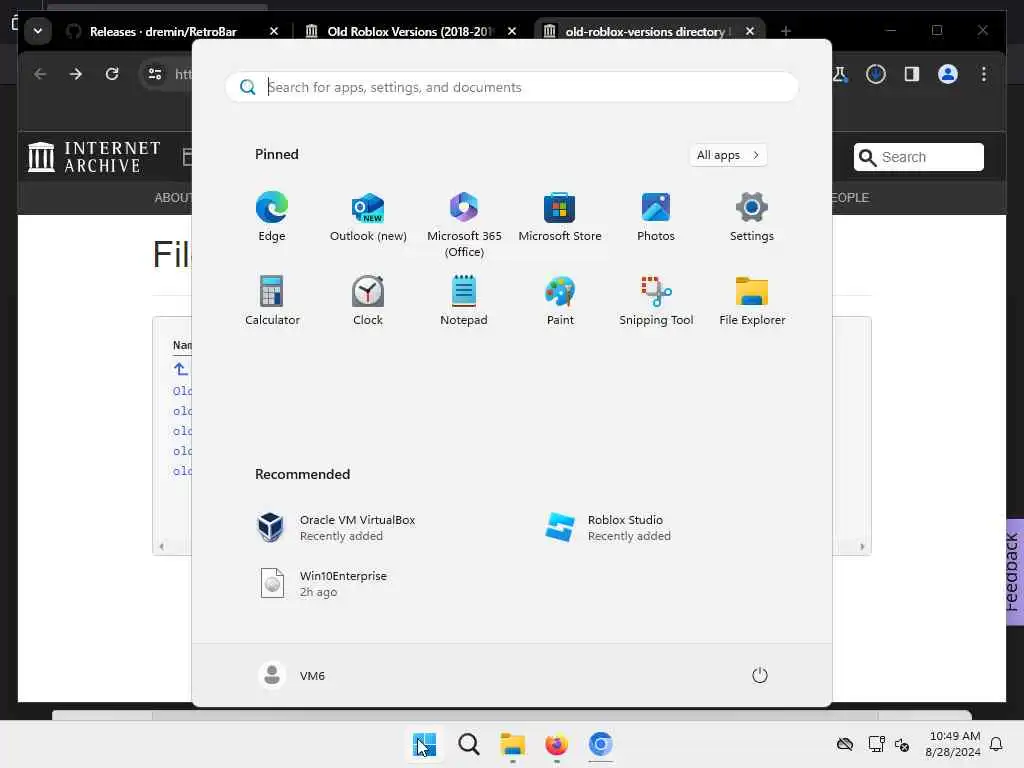This screenshot has width=1024, height=768.
Task: Open Snipping Tool
Action: click(656, 301)
